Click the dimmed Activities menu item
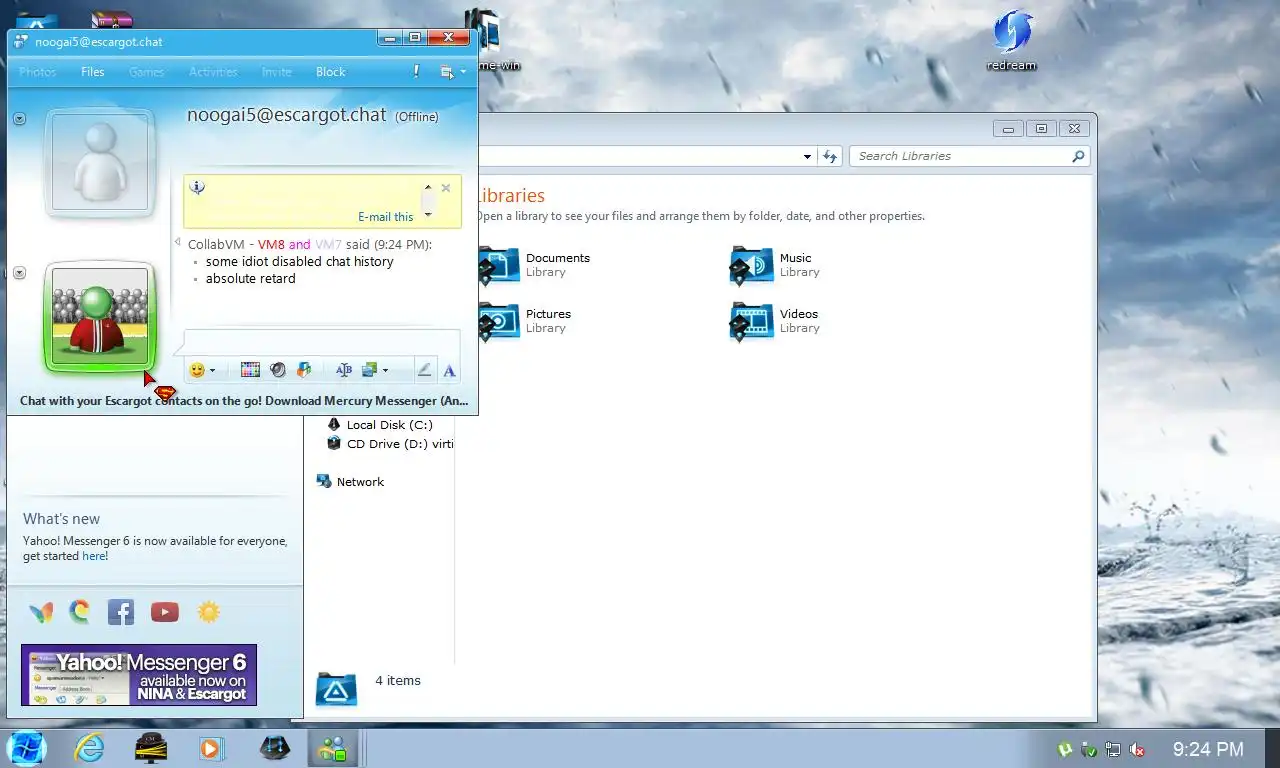Screen dimensions: 1280x768 pyautogui.click(x=213, y=72)
